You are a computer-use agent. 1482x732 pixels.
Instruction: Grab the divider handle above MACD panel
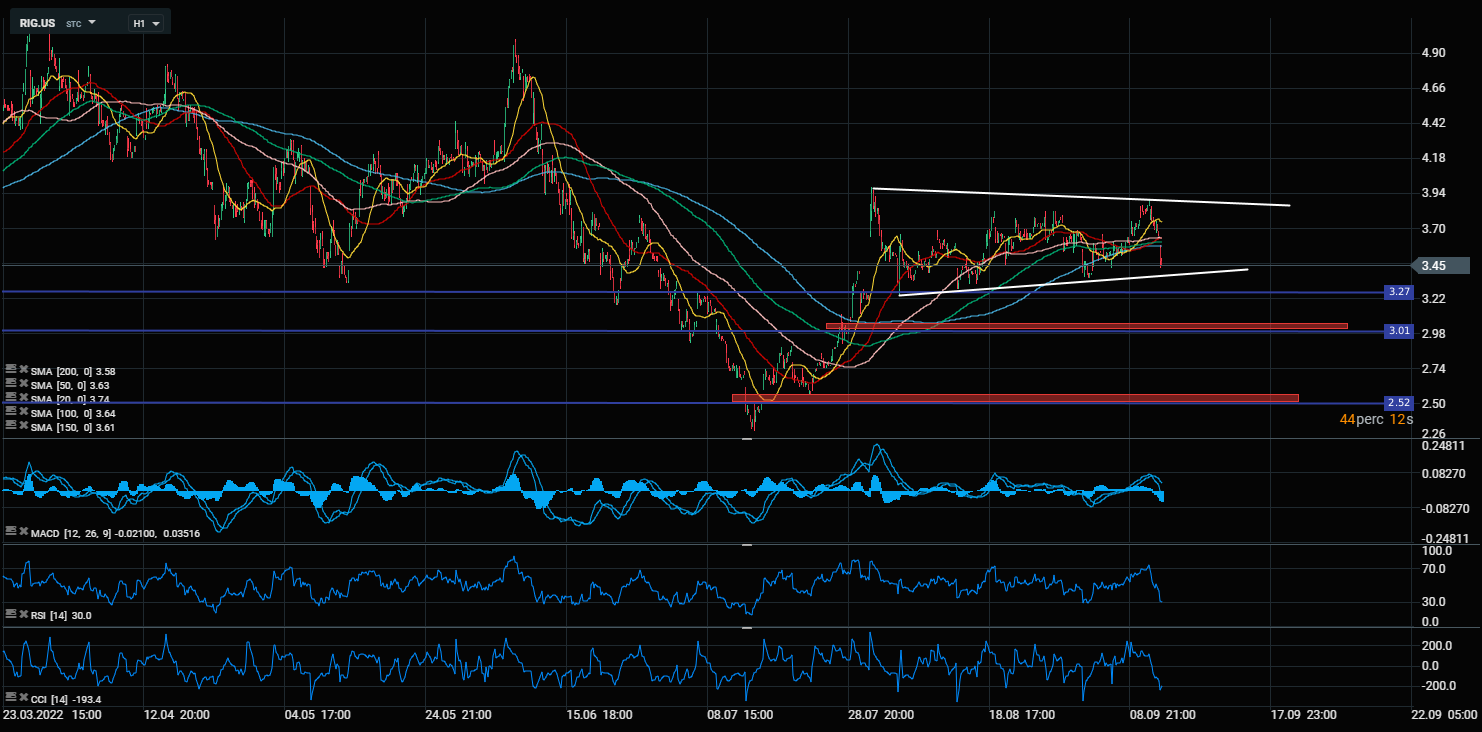click(x=747, y=439)
